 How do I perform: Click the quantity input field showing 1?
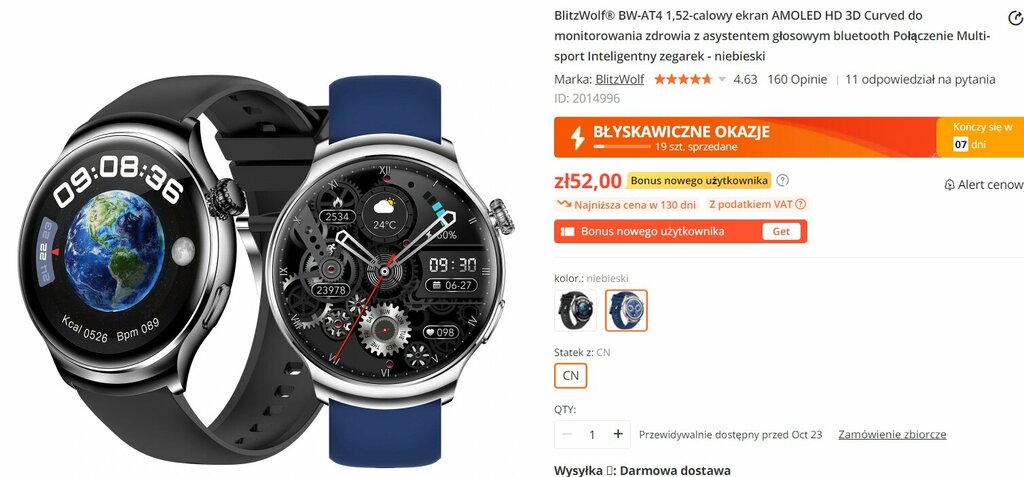[592, 434]
